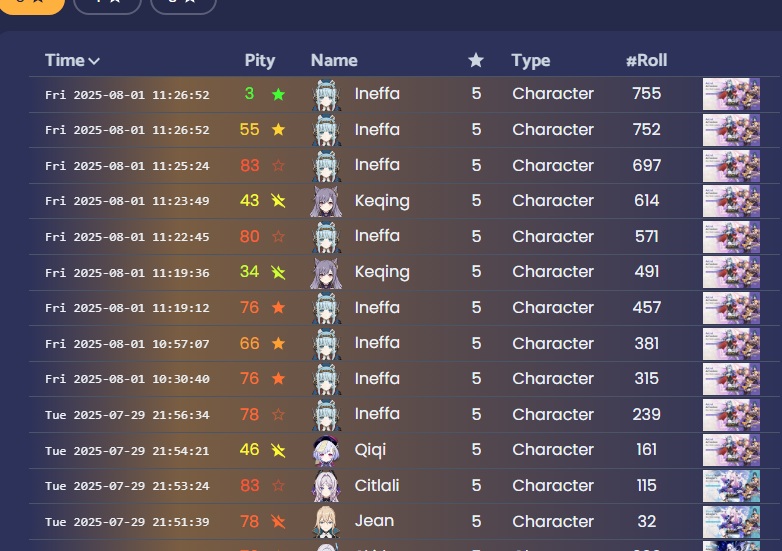Click the Citlali character portrait
This screenshot has width=782, height=551.
326,486
